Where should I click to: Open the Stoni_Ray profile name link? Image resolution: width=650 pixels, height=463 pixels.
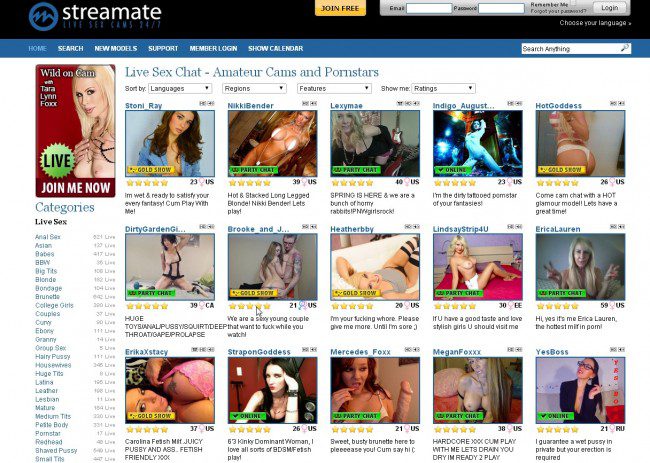click(143, 106)
